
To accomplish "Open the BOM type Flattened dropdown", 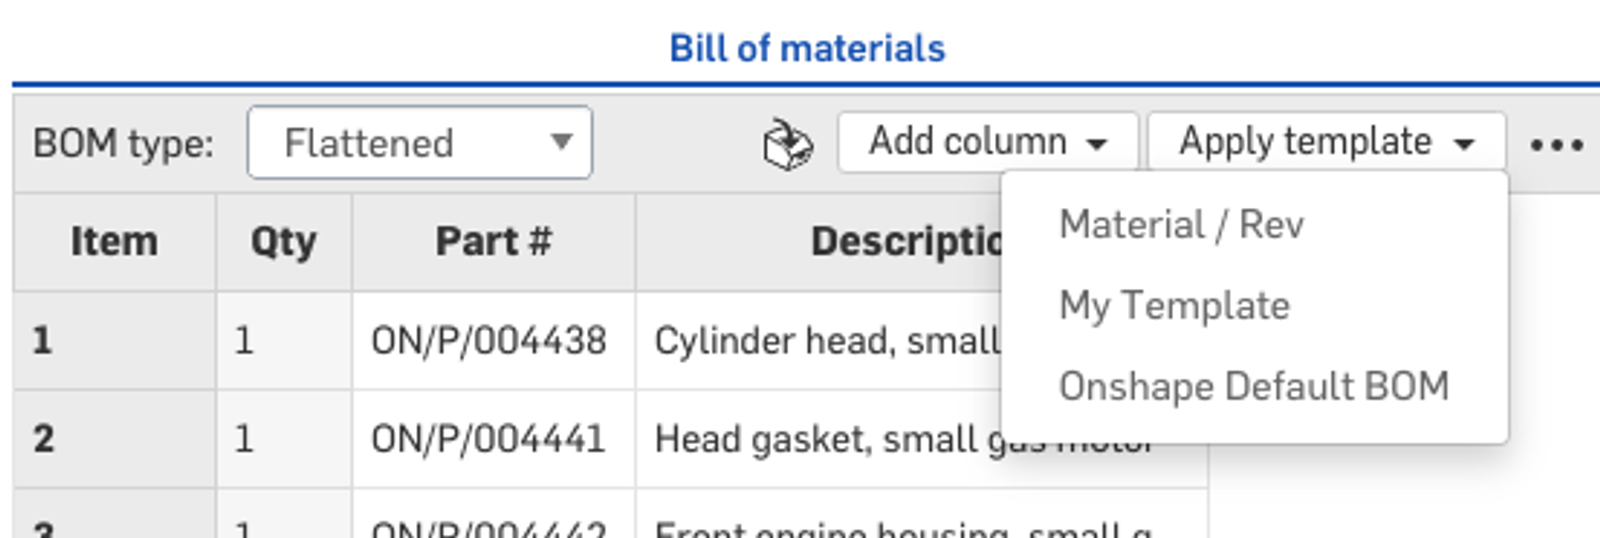I will point(420,143).
